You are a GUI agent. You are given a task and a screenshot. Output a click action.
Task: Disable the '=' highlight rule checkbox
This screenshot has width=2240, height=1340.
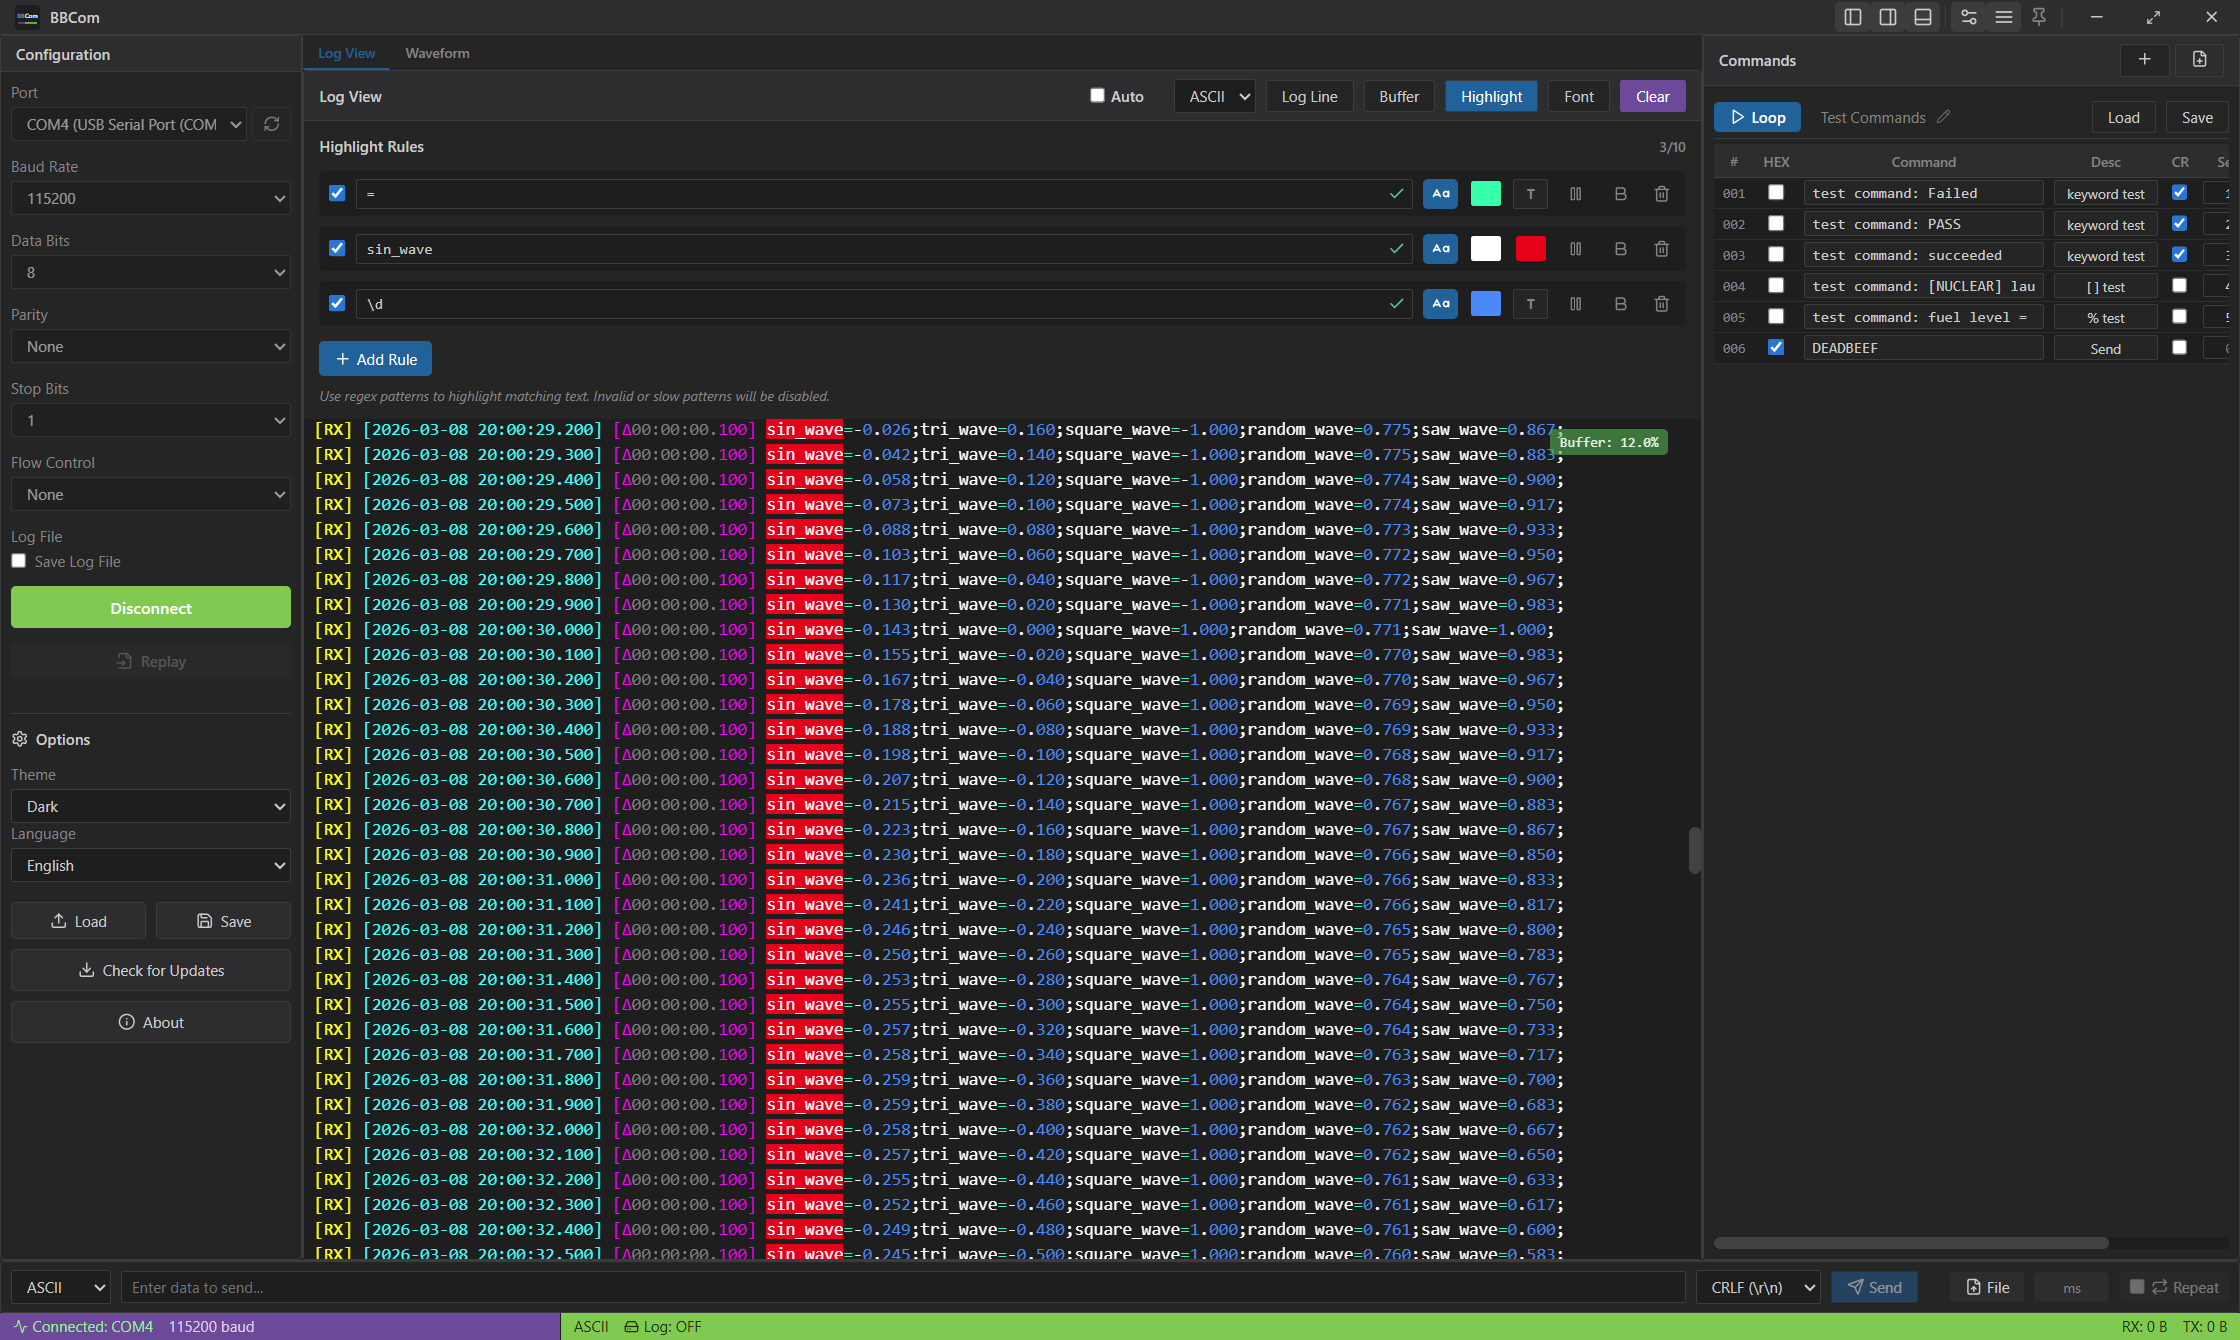(337, 193)
